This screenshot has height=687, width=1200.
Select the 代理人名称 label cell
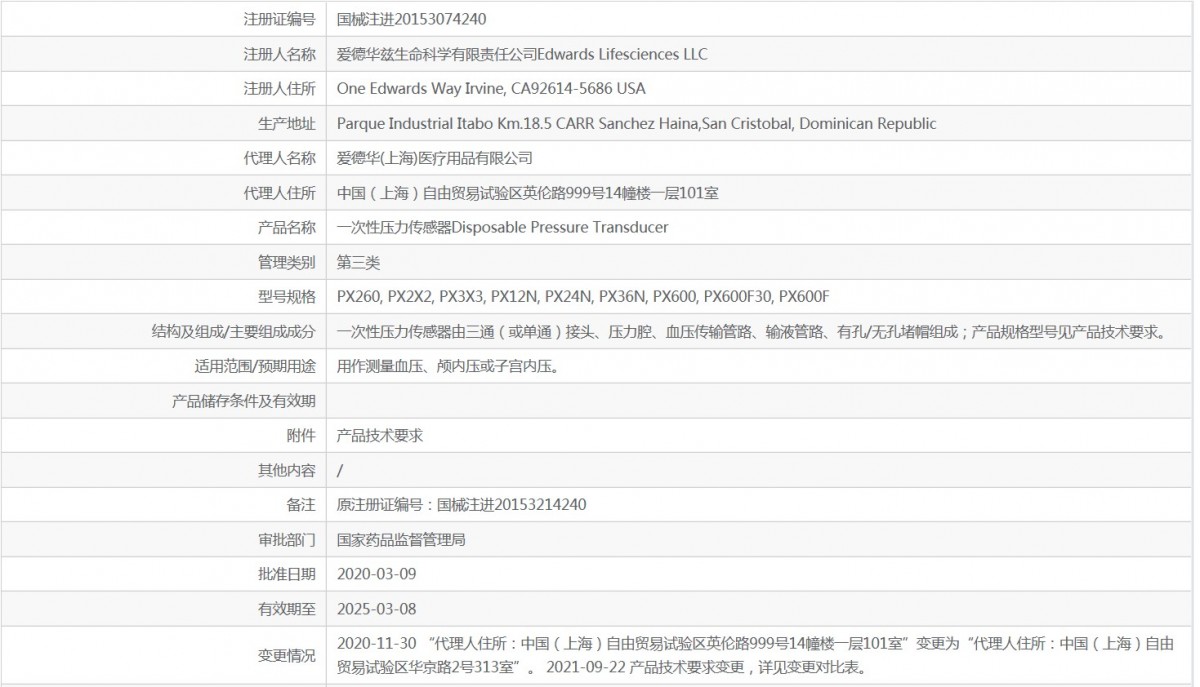[279, 158]
